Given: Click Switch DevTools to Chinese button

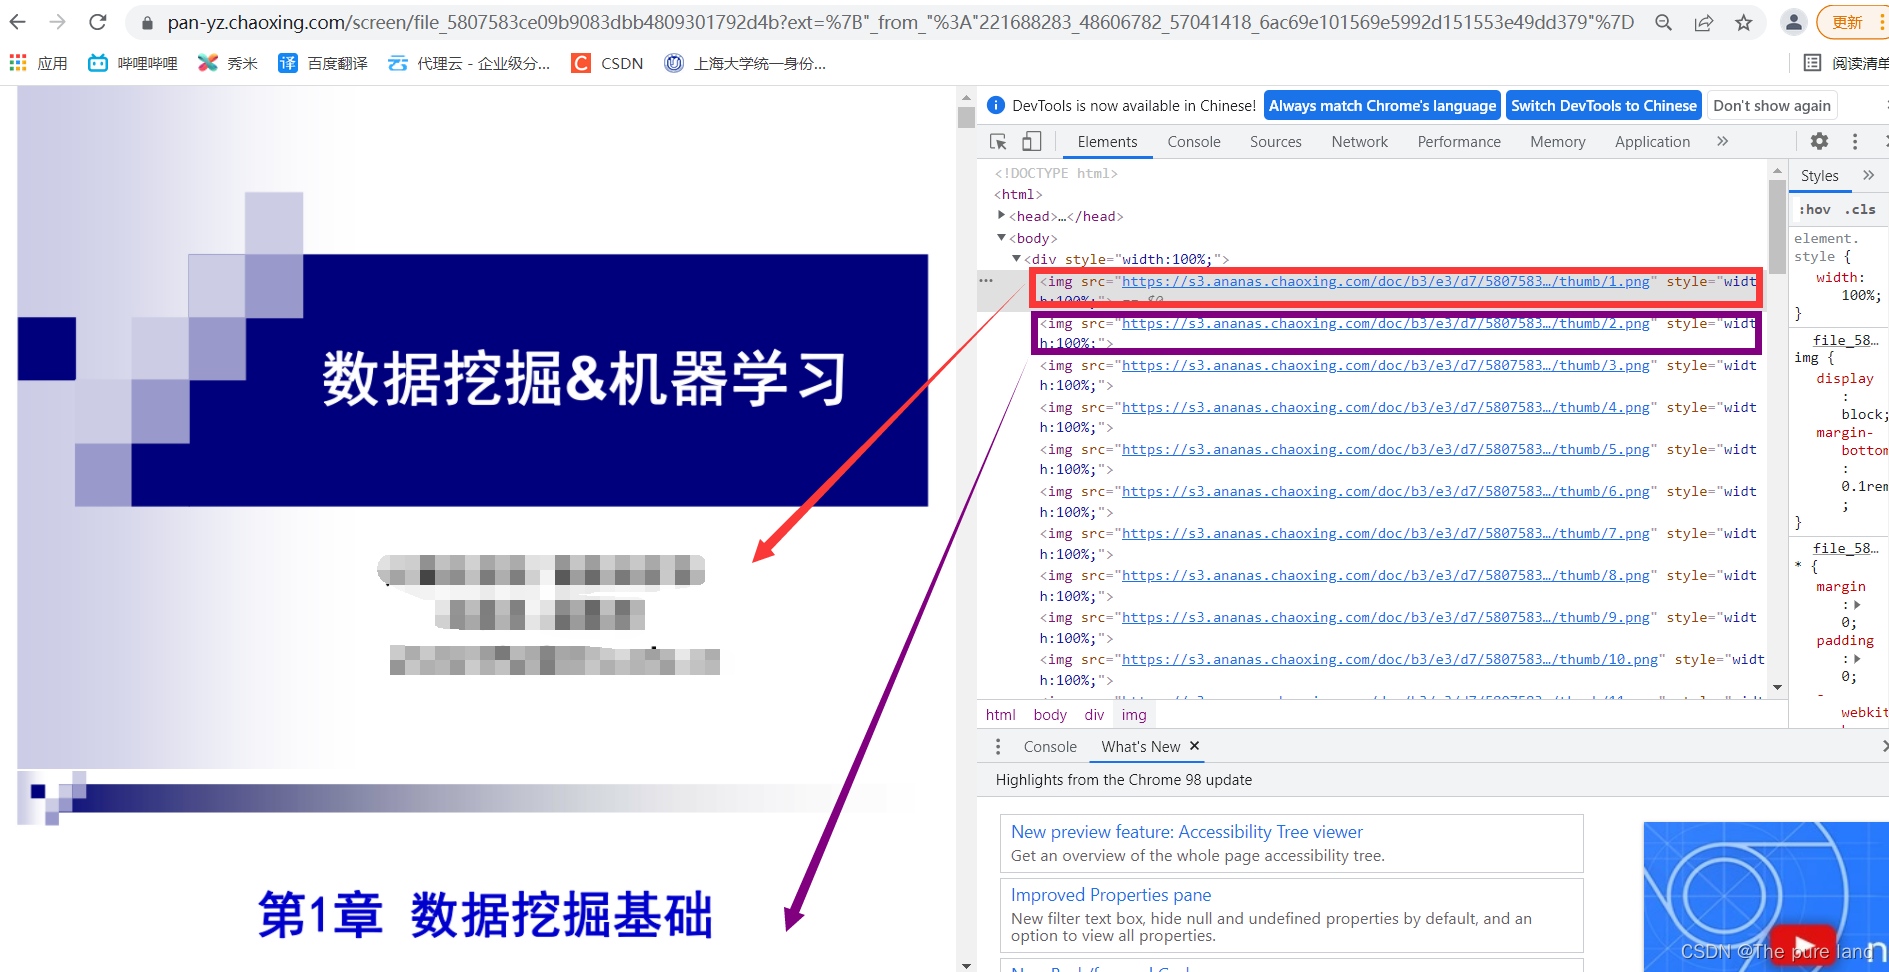Looking at the screenshot, I should coord(1603,106).
